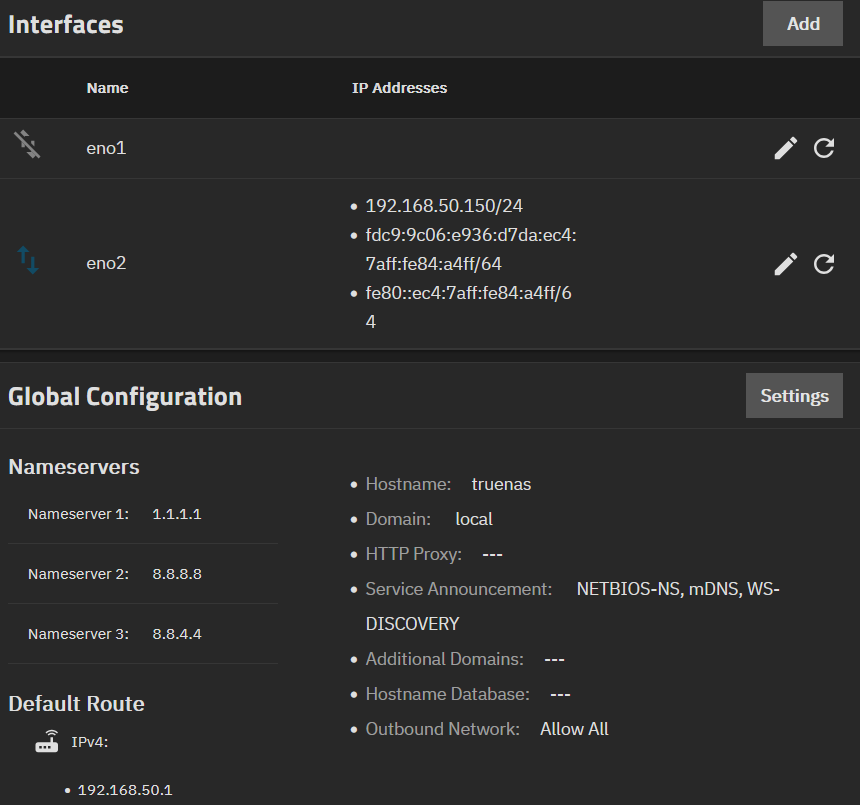860x805 pixels.
Task: Click the Outbound Network Allow All value
Action: click(x=574, y=729)
